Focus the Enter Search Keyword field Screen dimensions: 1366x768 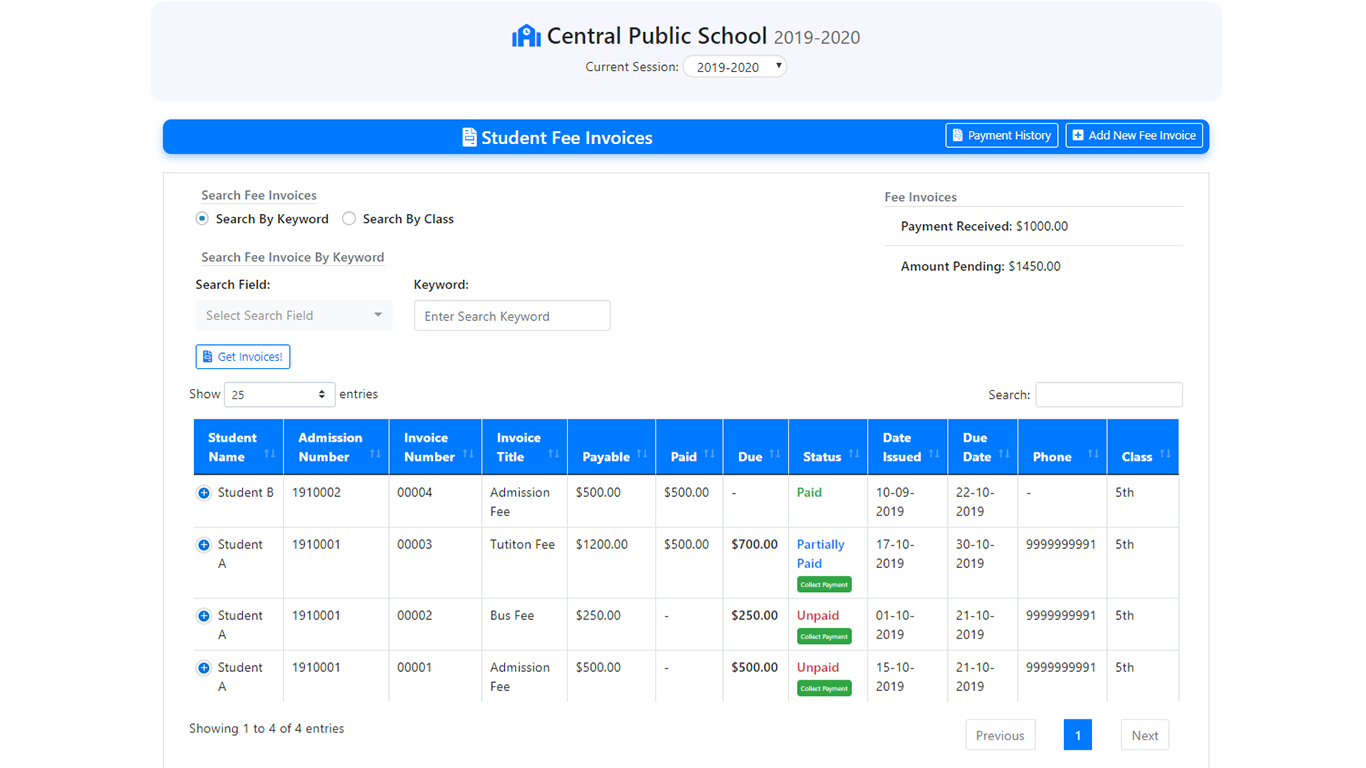pos(512,316)
